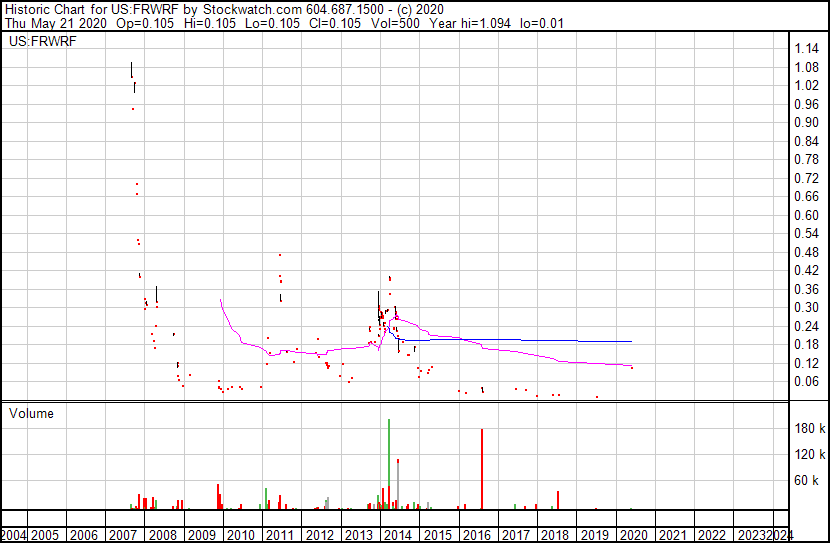Screen dimensions: 830x543
Task: Click the 2009 year label
Action: click(x=202, y=535)
